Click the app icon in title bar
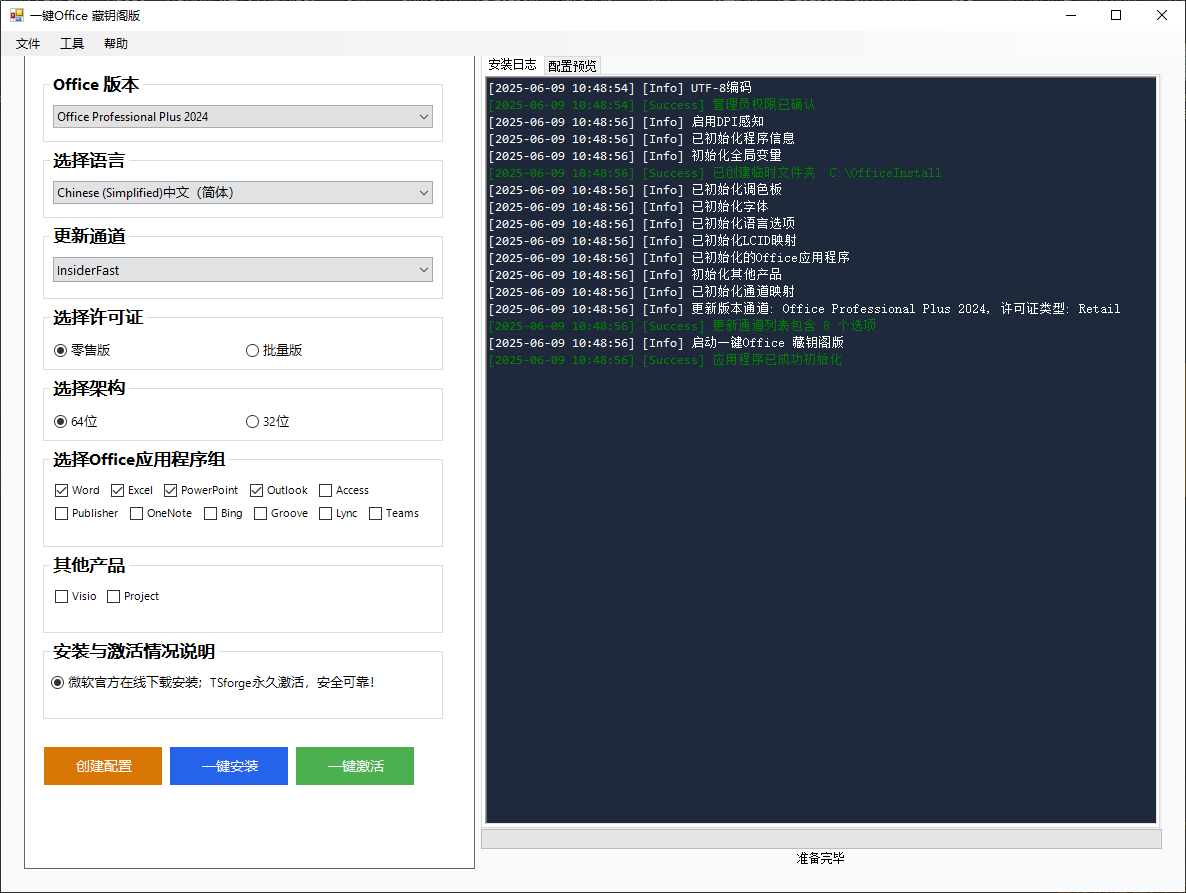Image resolution: width=1186 pixels, height=893 pixels. pyautogui.click(x=17, y=15)
